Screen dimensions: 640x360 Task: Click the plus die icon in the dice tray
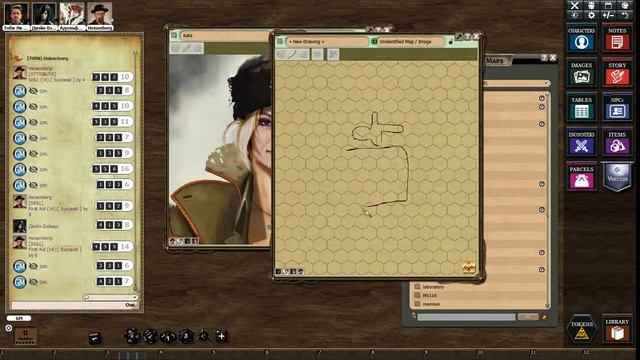[221, 336]
